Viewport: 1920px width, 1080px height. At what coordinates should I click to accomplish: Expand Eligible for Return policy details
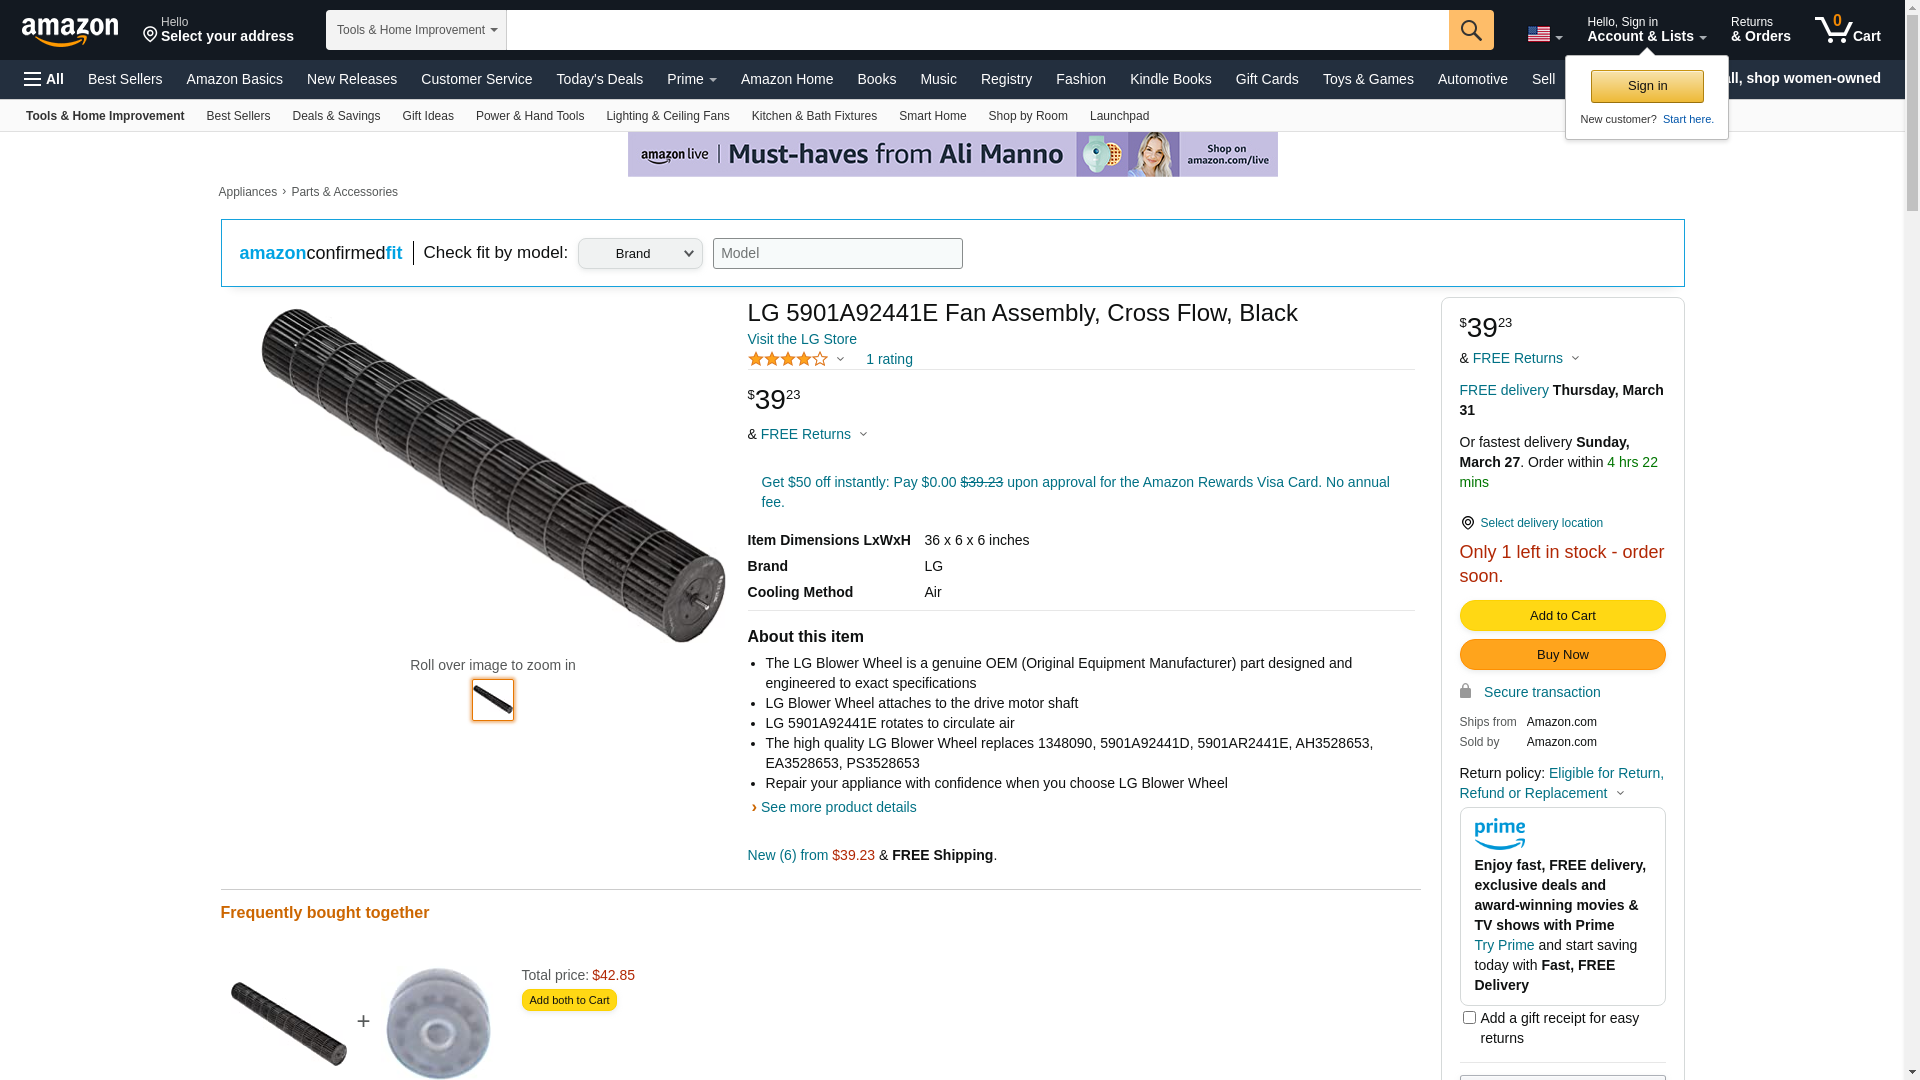(x=1620, y=794)
